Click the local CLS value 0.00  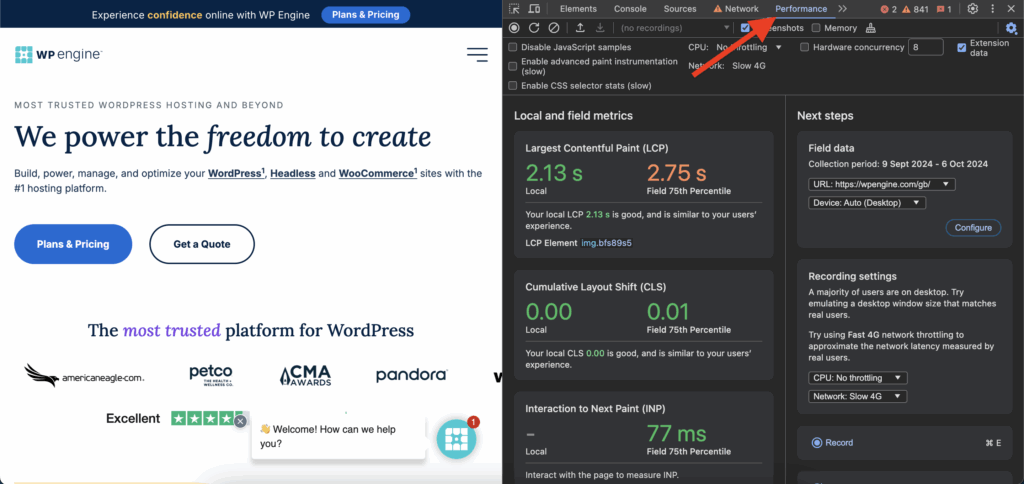coord(549,312)
